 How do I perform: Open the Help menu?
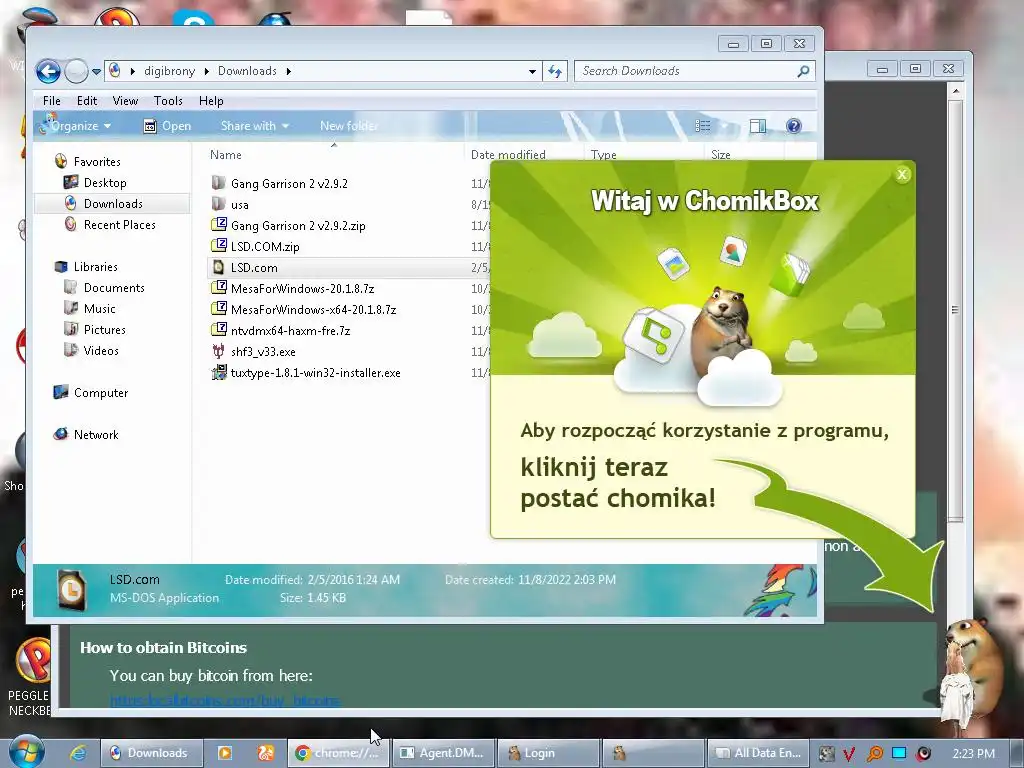(x=211, y=101)
